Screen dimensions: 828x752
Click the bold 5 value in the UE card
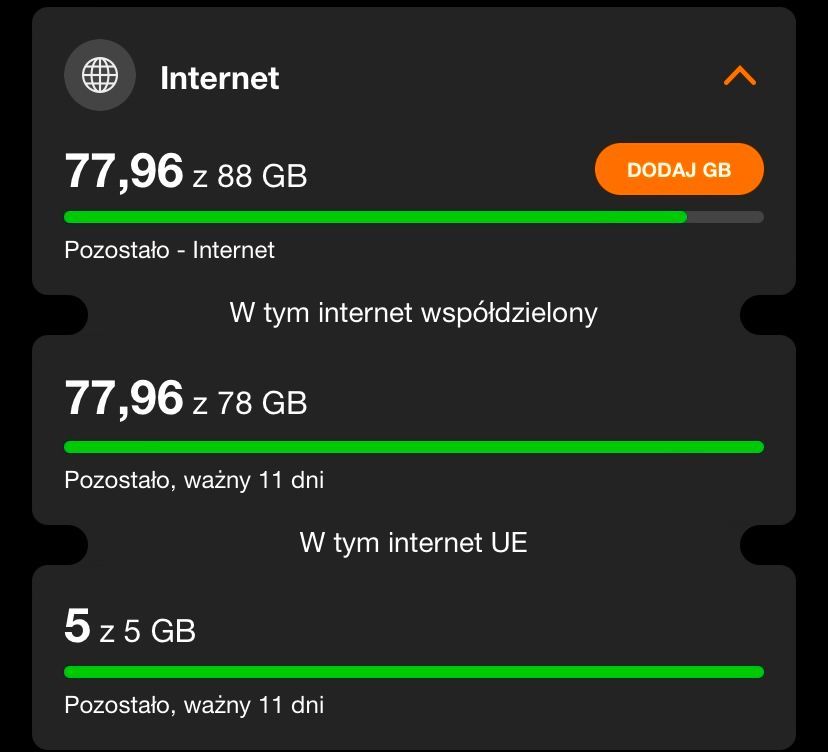click(x=77, y=626)
